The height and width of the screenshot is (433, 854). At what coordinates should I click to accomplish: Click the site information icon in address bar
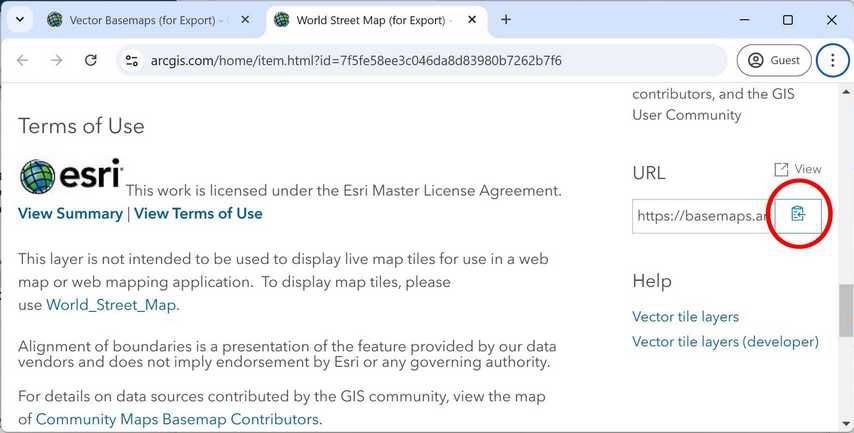[130, 60]
